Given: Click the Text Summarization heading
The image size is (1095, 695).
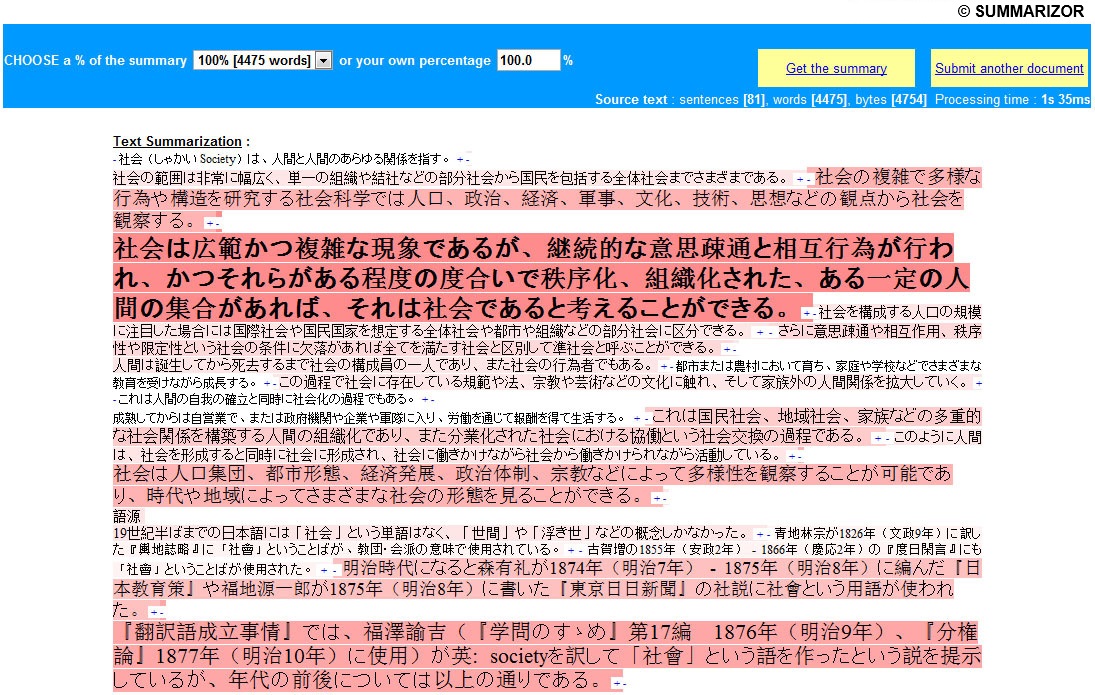Looking at the screenshot, I should click(177, 141).
